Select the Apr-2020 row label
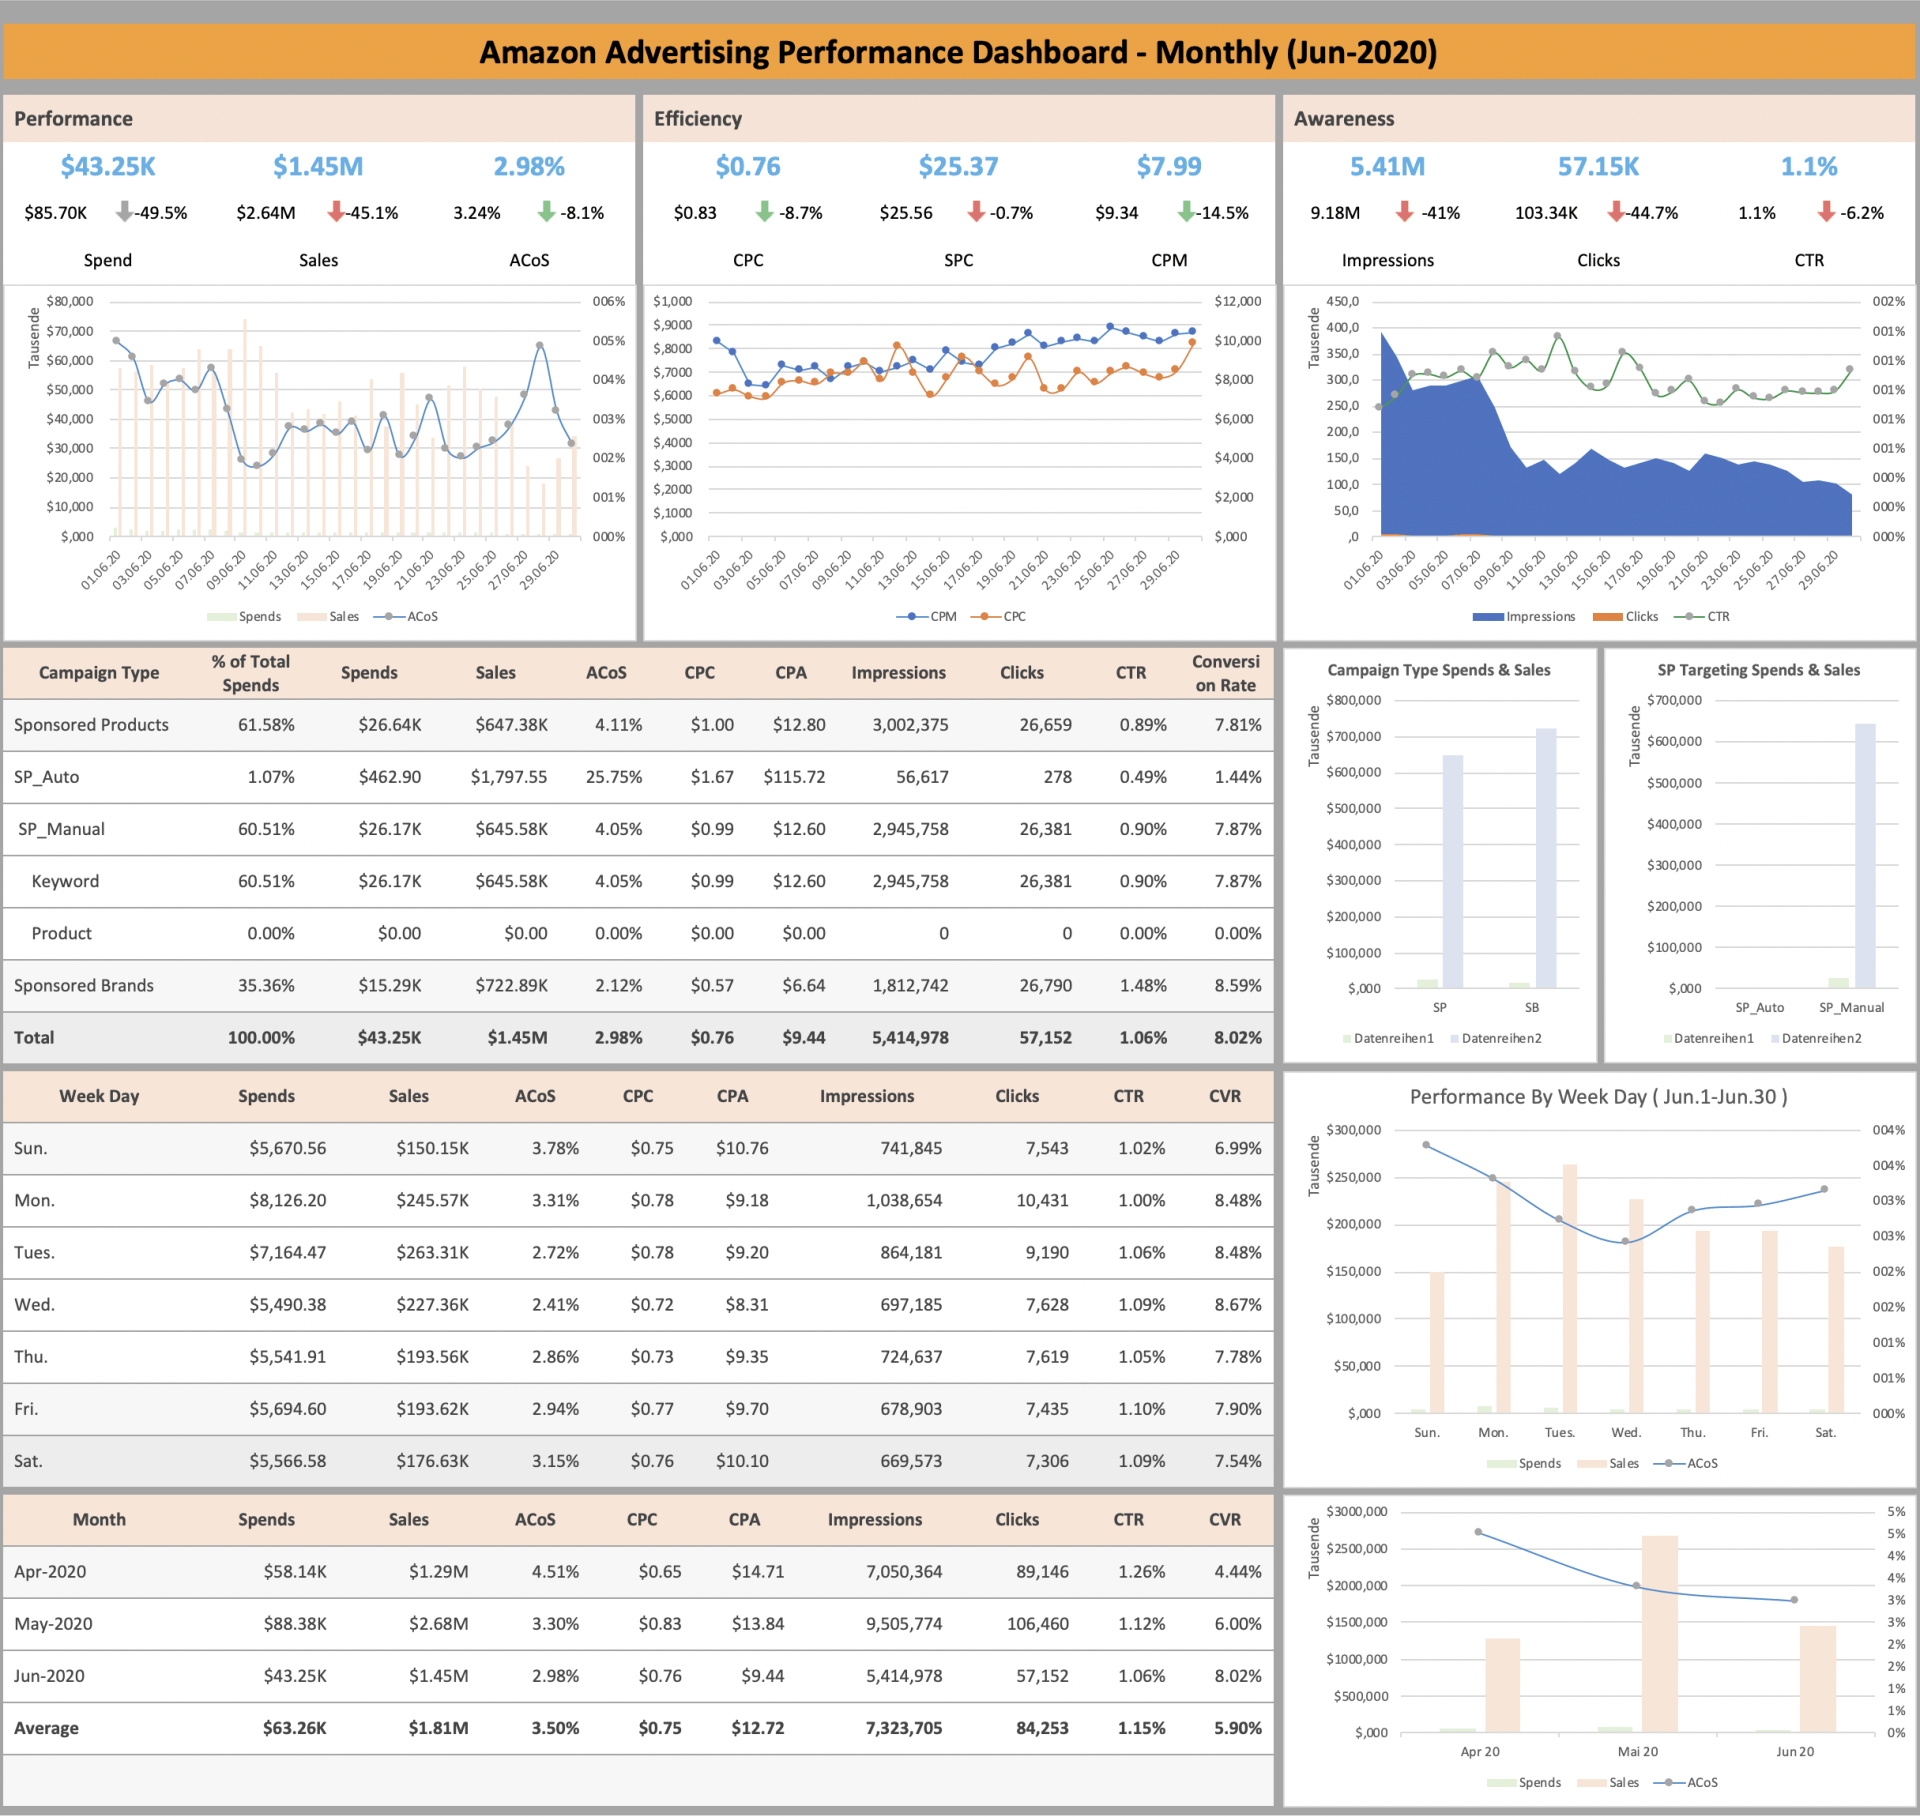The image size is (1920, 1817). pyautogui.click(x=50, y=1571)
